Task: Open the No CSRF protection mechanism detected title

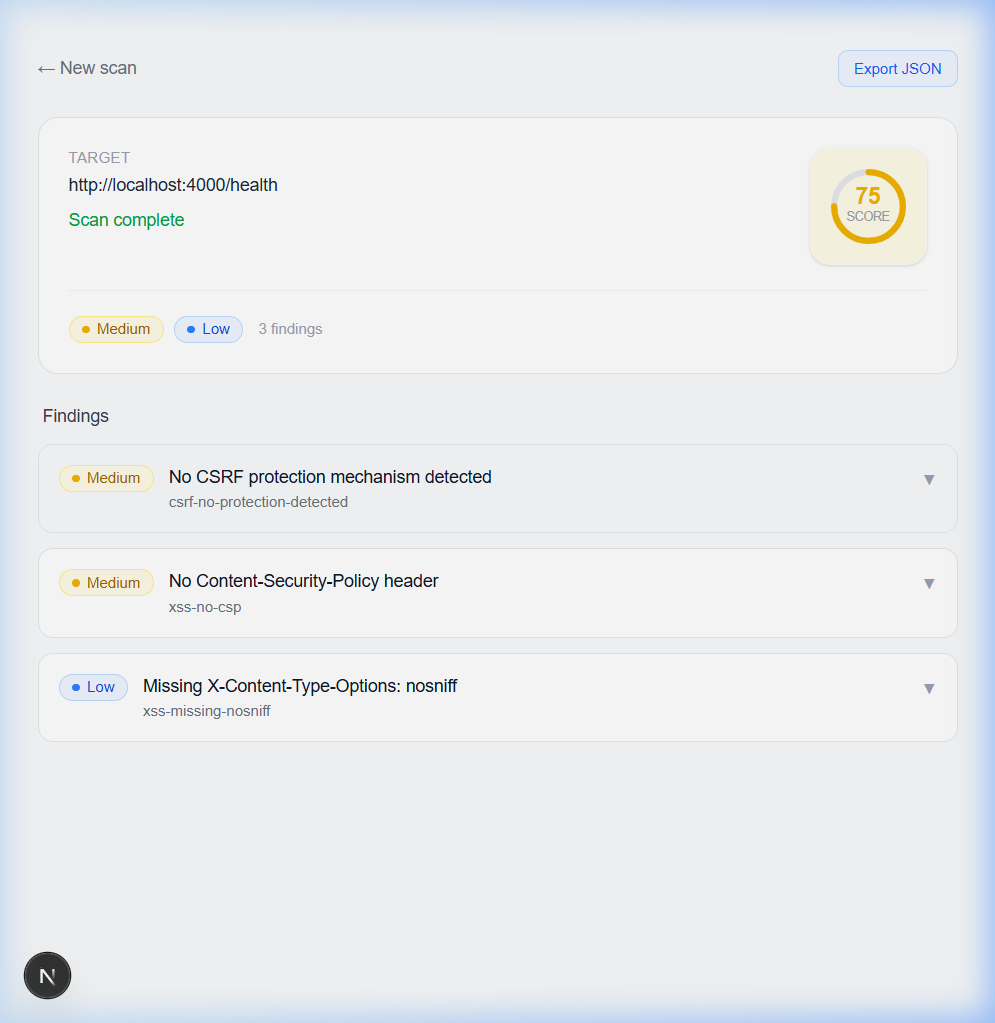Action: click(x=330, y=477)
